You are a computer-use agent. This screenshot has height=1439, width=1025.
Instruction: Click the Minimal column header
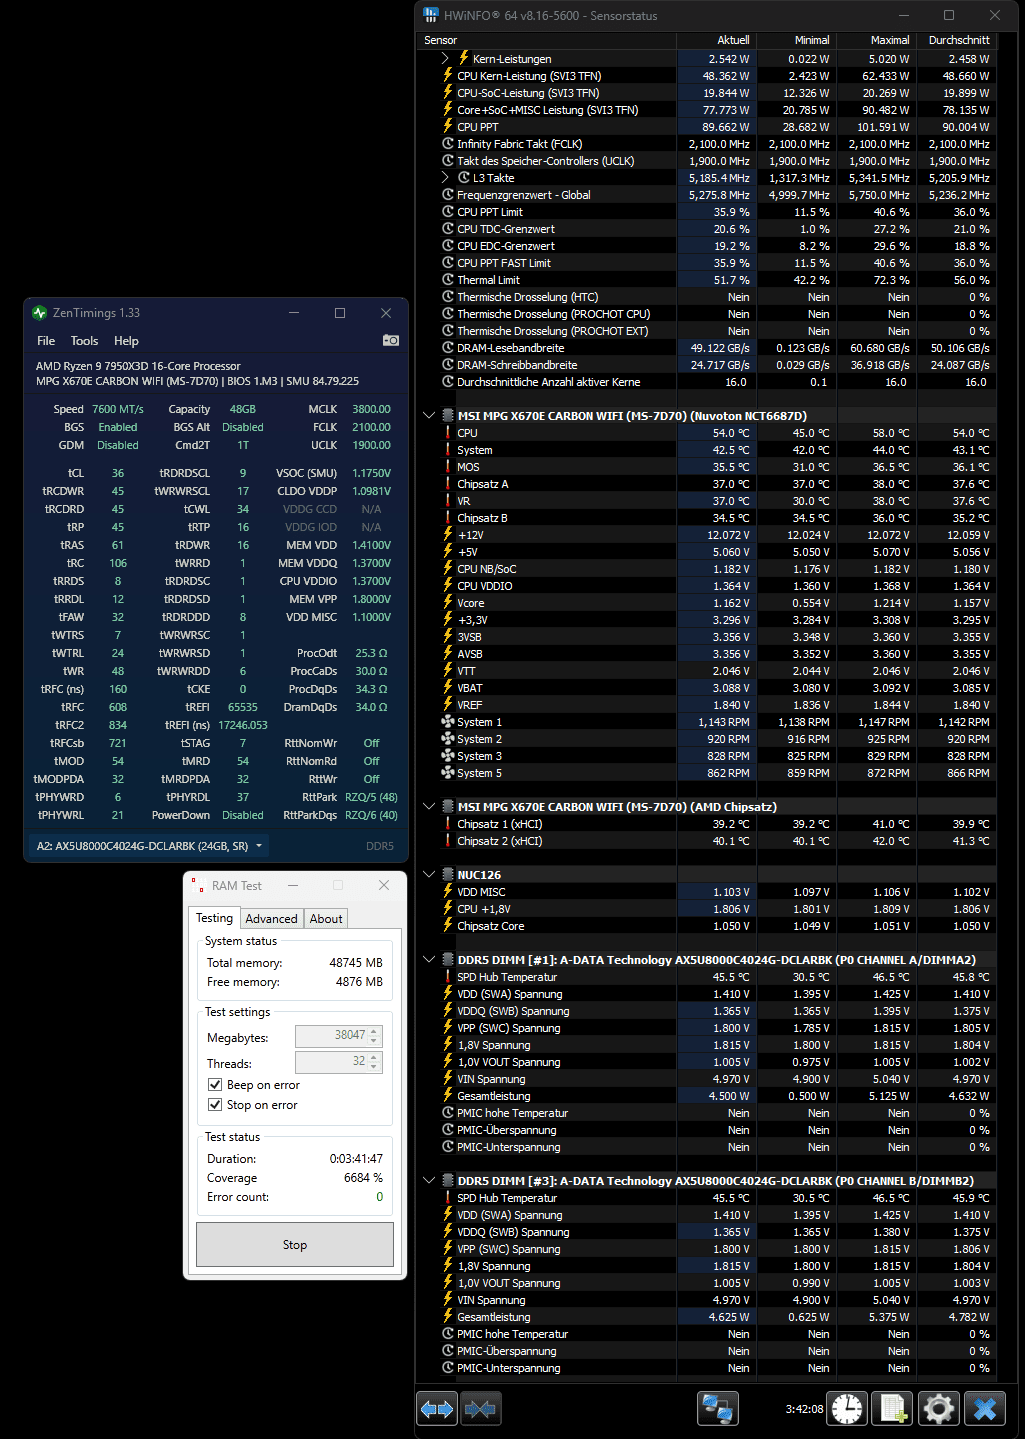point(796,40)
